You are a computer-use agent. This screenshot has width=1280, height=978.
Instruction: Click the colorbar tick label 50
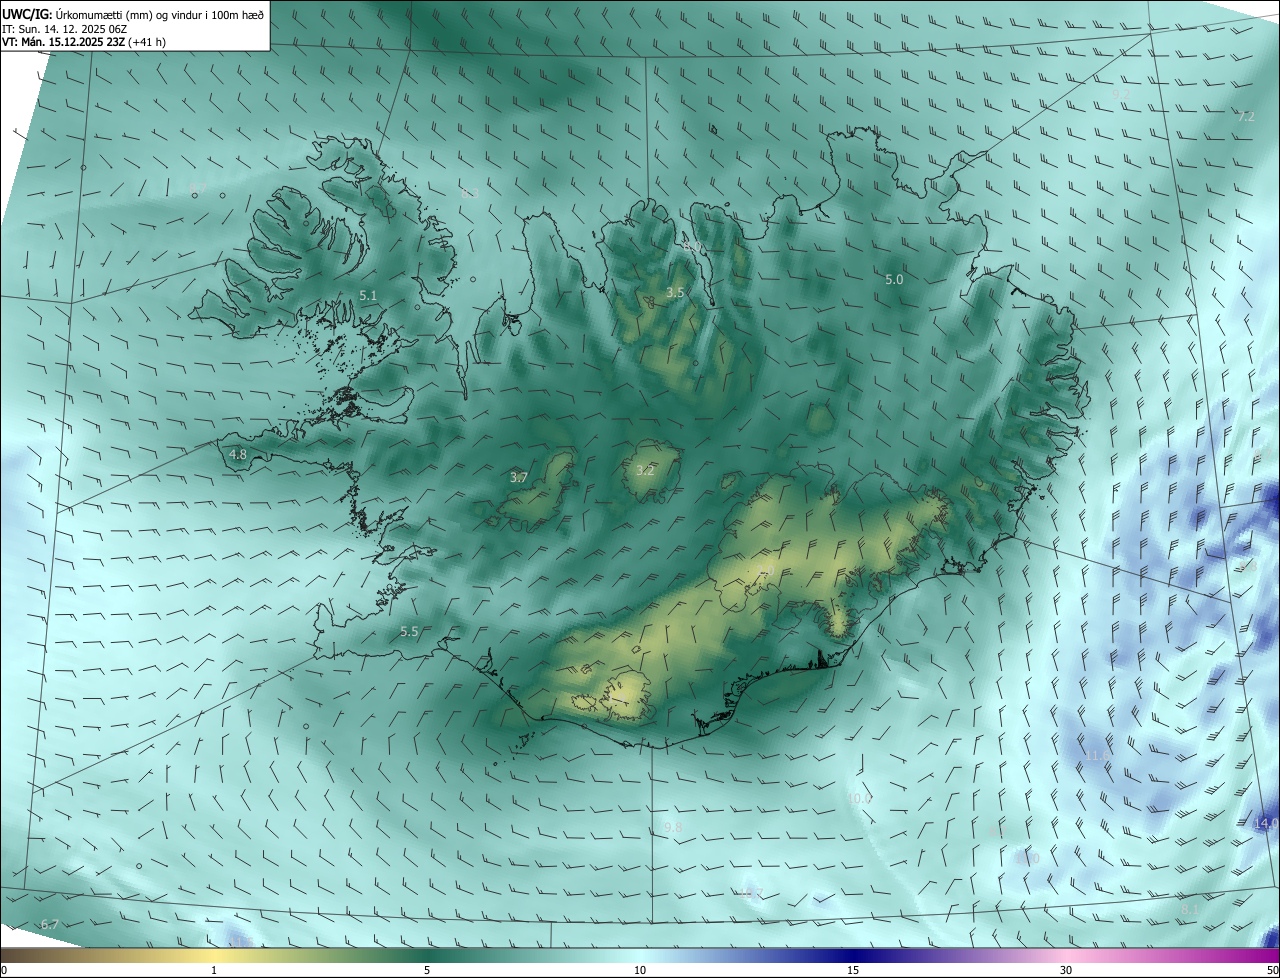tap(1273, 970)
